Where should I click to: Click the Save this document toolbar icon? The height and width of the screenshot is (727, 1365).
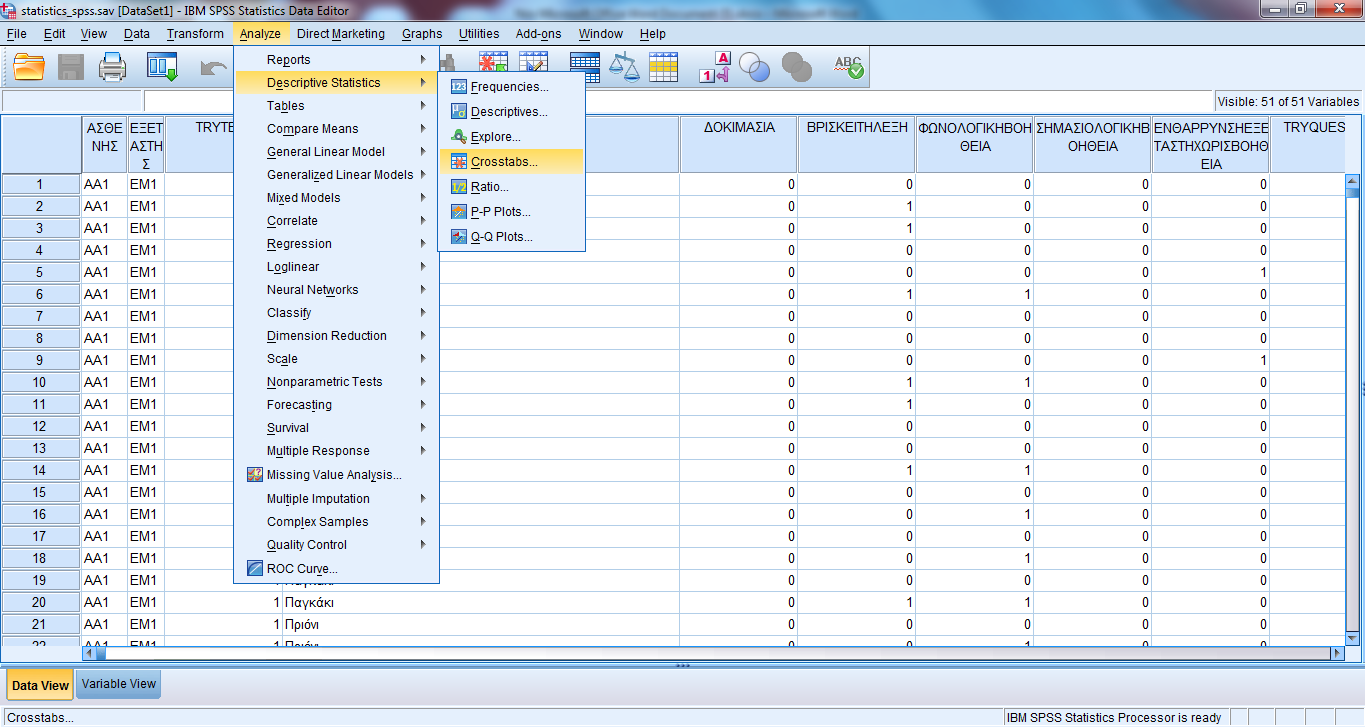[71, 67]
